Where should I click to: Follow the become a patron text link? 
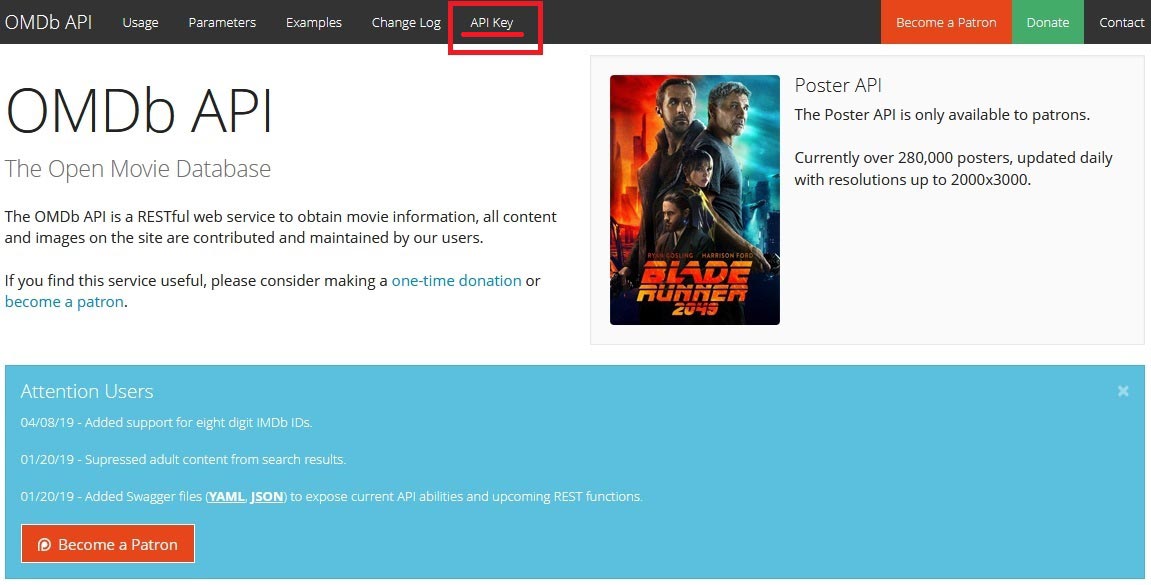64,302
